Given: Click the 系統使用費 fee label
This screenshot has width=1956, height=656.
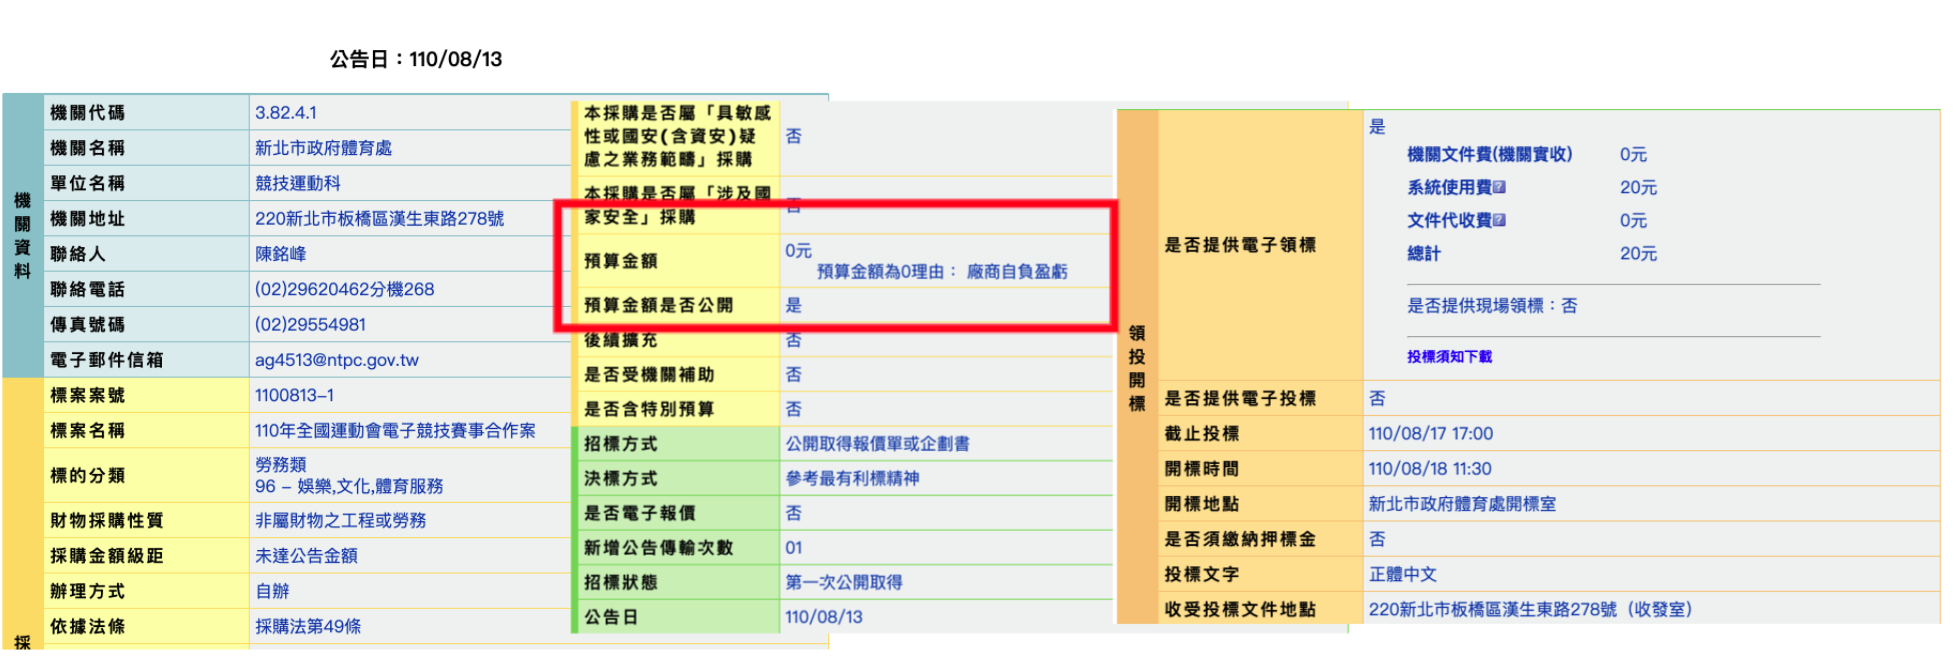Looking at the screenshot, I should pos(1449,187).
